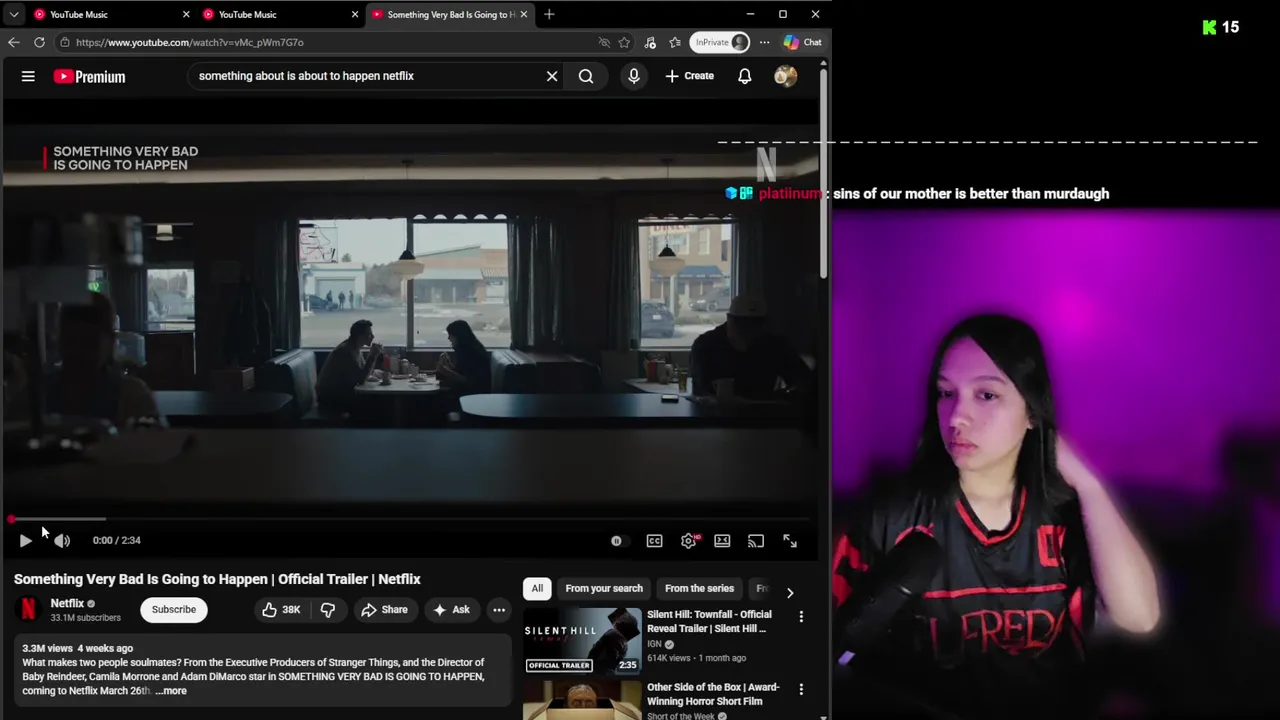Image resolution: width=1280 pixels, height=720 pixels.
Task: Go back in the browser
Action: tap(13, 42)
